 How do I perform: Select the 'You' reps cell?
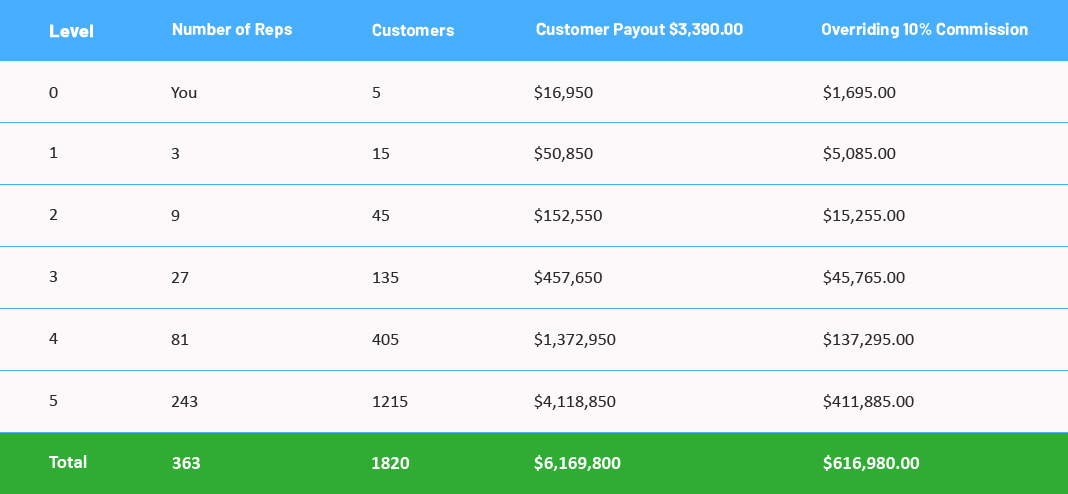point(184,92)
